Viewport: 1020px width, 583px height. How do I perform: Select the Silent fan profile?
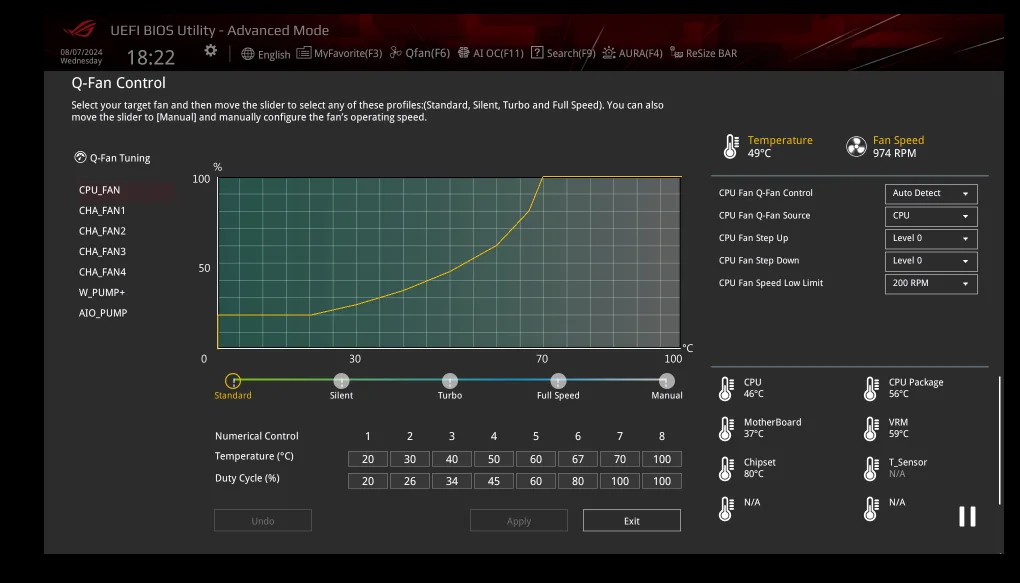pos(341,381)
